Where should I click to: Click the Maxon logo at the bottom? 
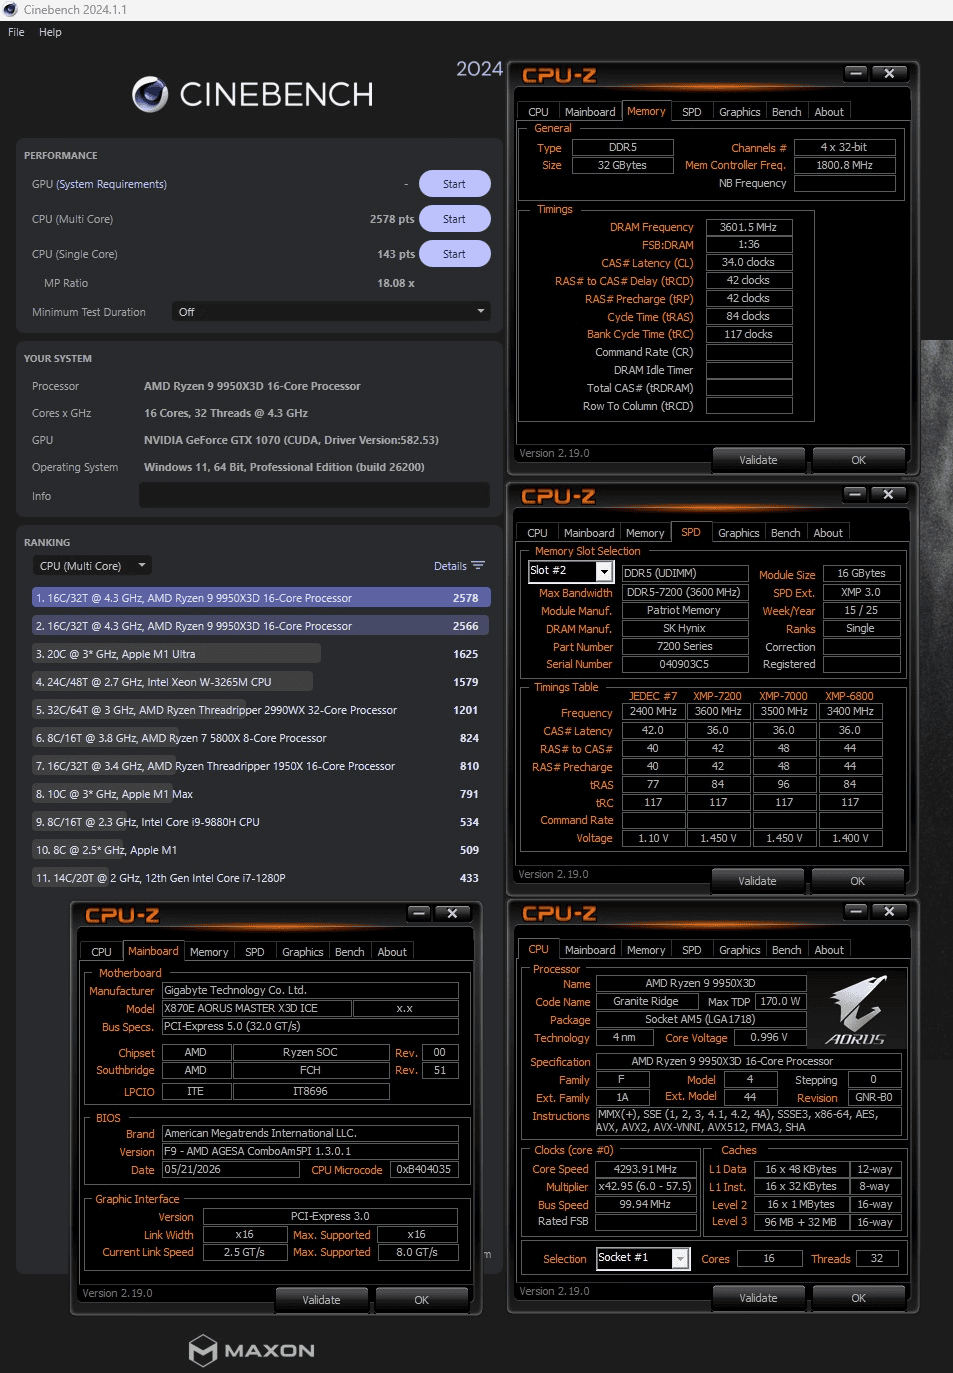coord(252,1350)
